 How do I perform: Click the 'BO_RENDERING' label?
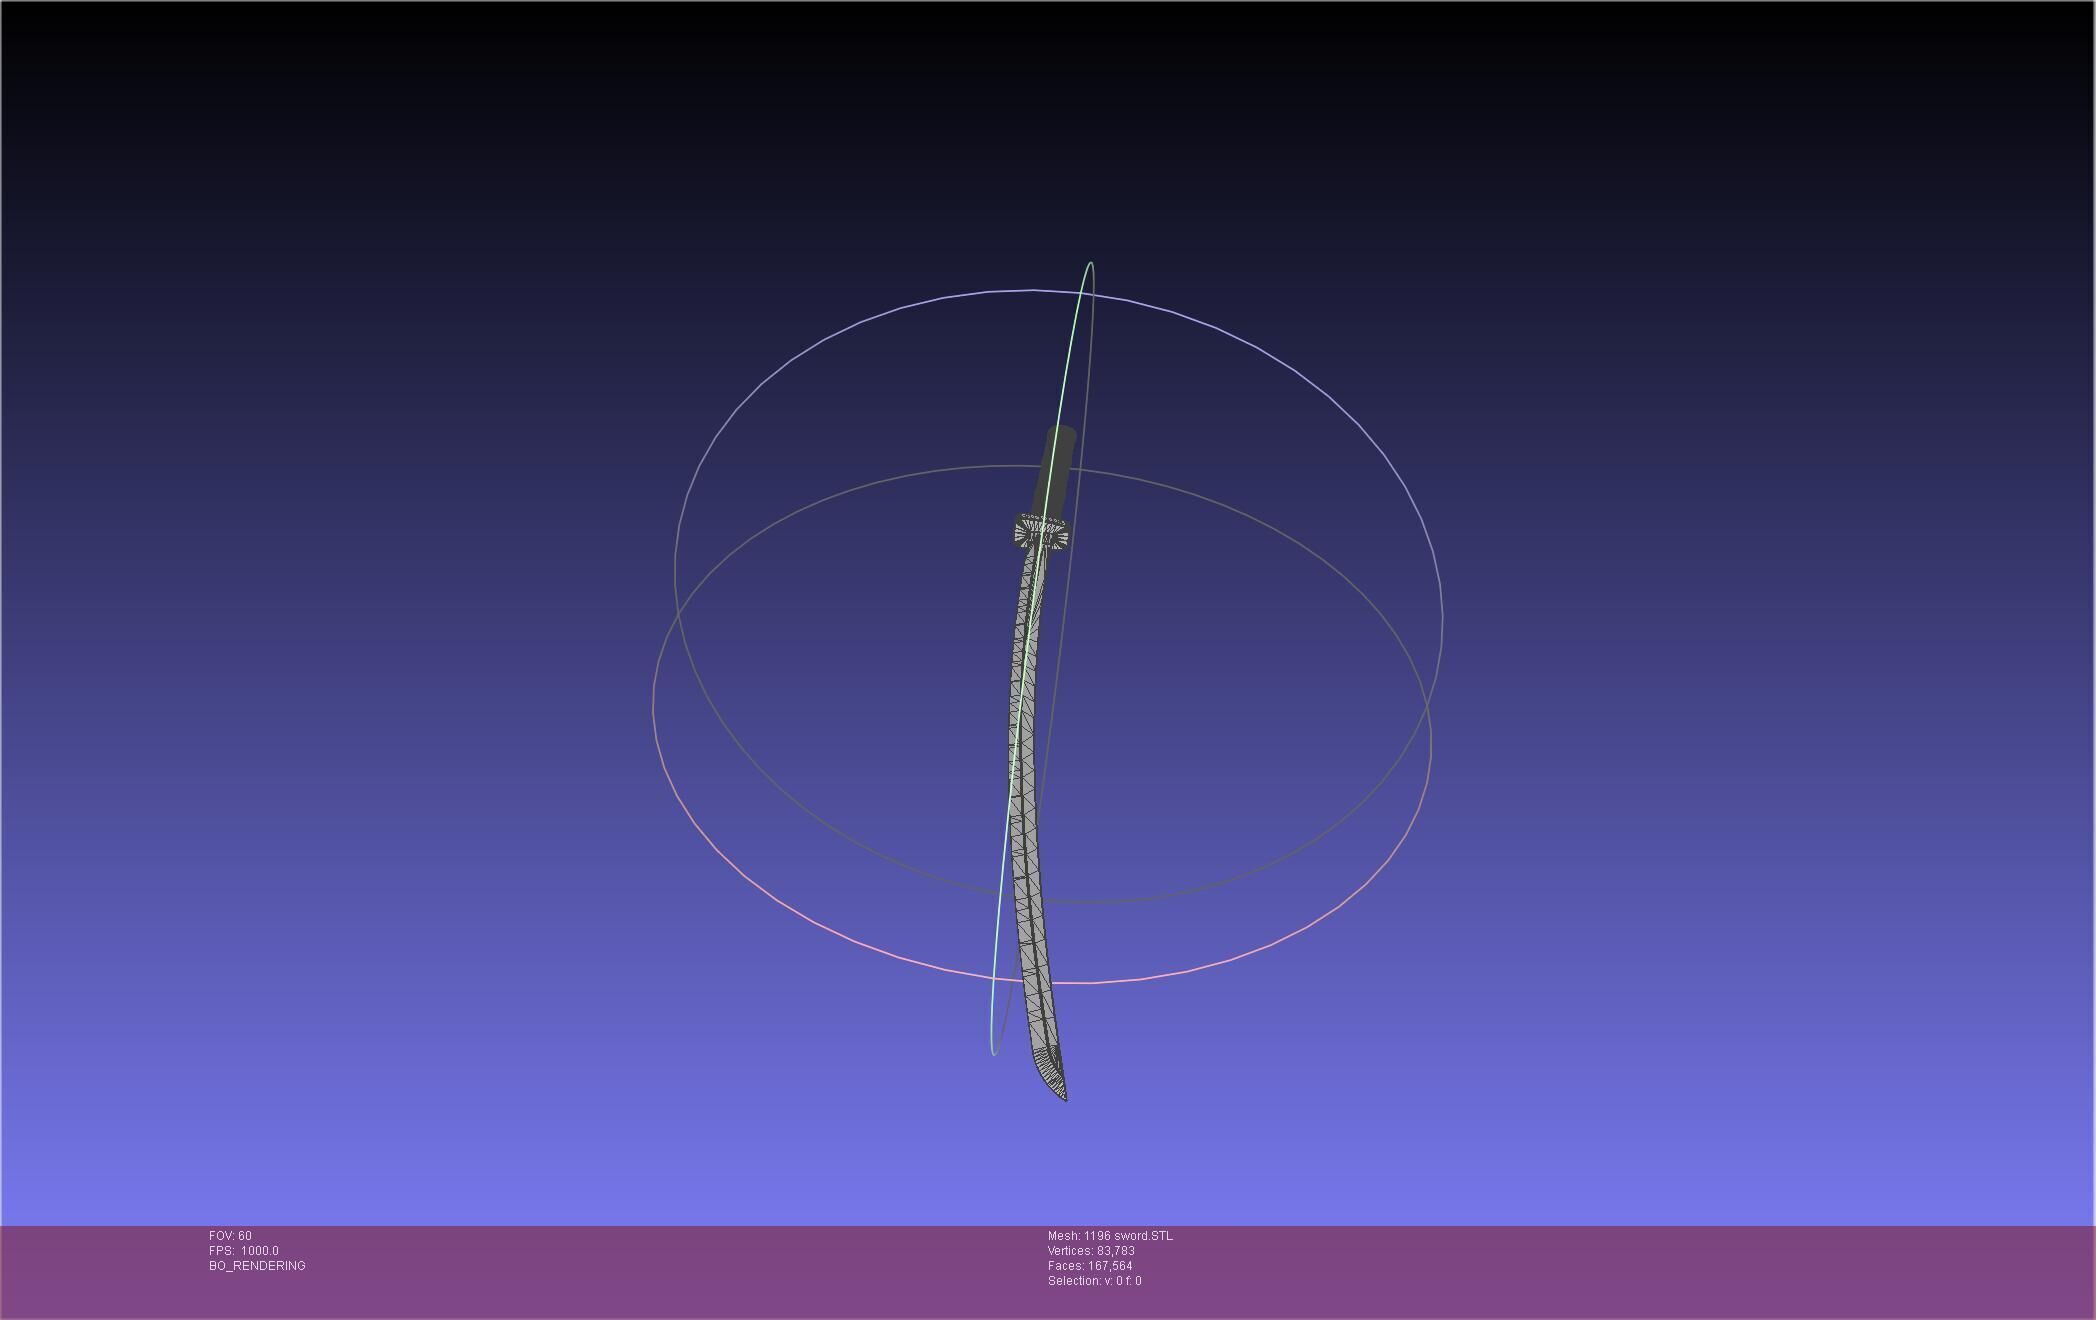coord(257,1266)
